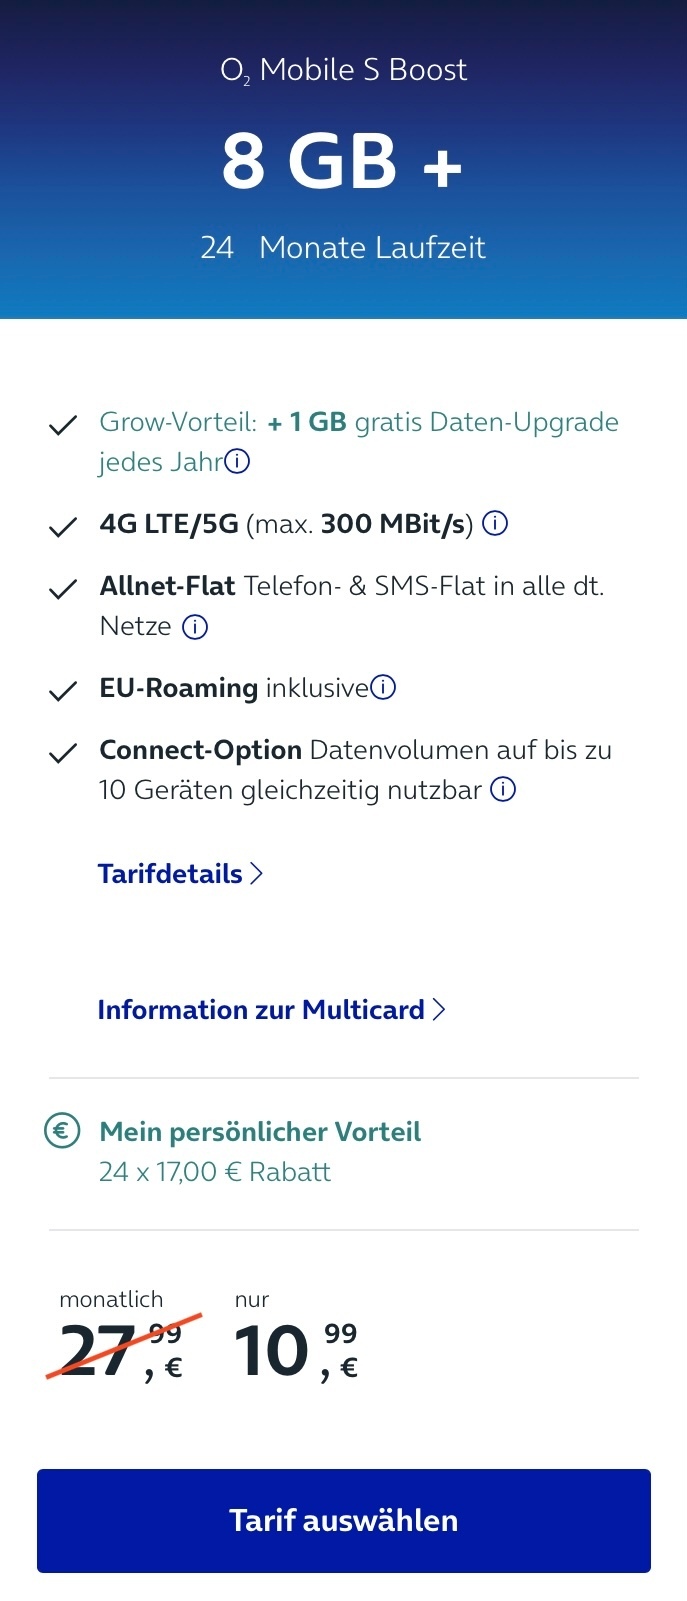The width and height of the screenshot is (687, 1601).
Task: Open the Grow-Vorteil info icon after 'jedes Jahr'
Action: point(237,461)
